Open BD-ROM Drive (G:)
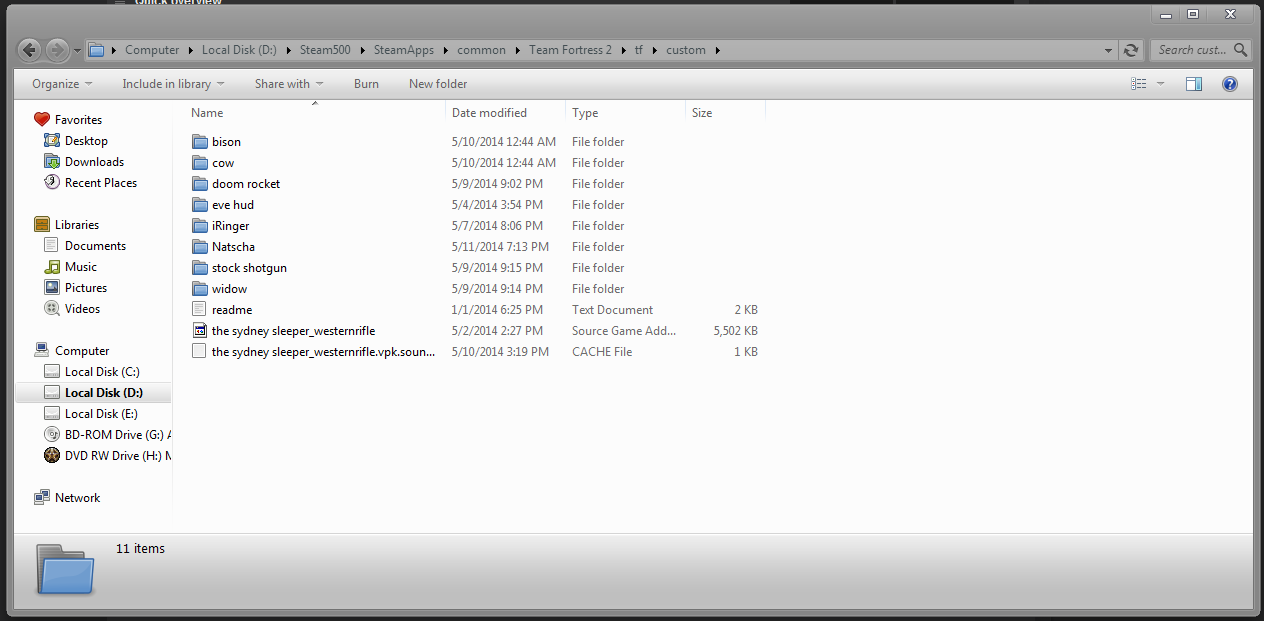1264x621 pixels. point(108,435)
